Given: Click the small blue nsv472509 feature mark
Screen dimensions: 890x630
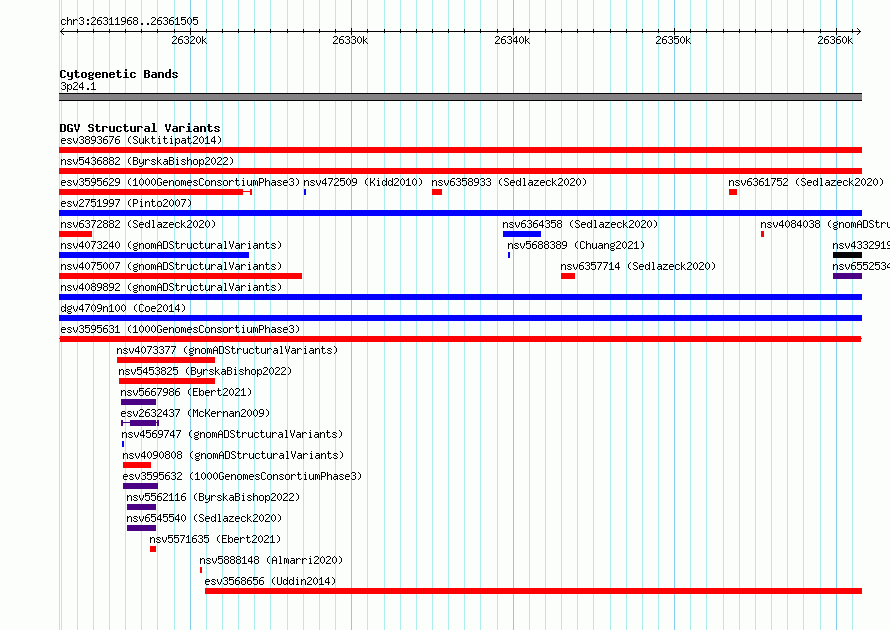Looking at the screenshot, I should (305, 192).
